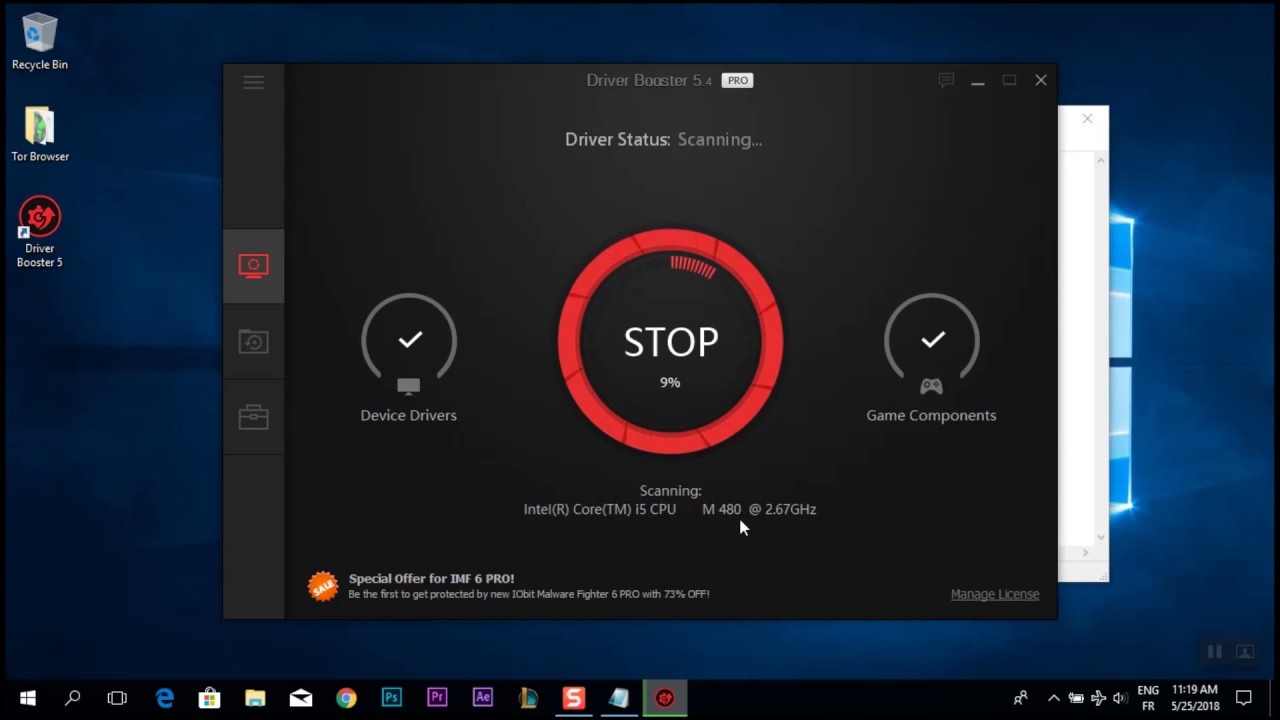The width and height of the screenshot is (1280, 720).
Task: Open the Manage License link
Action: pos(995,594)
